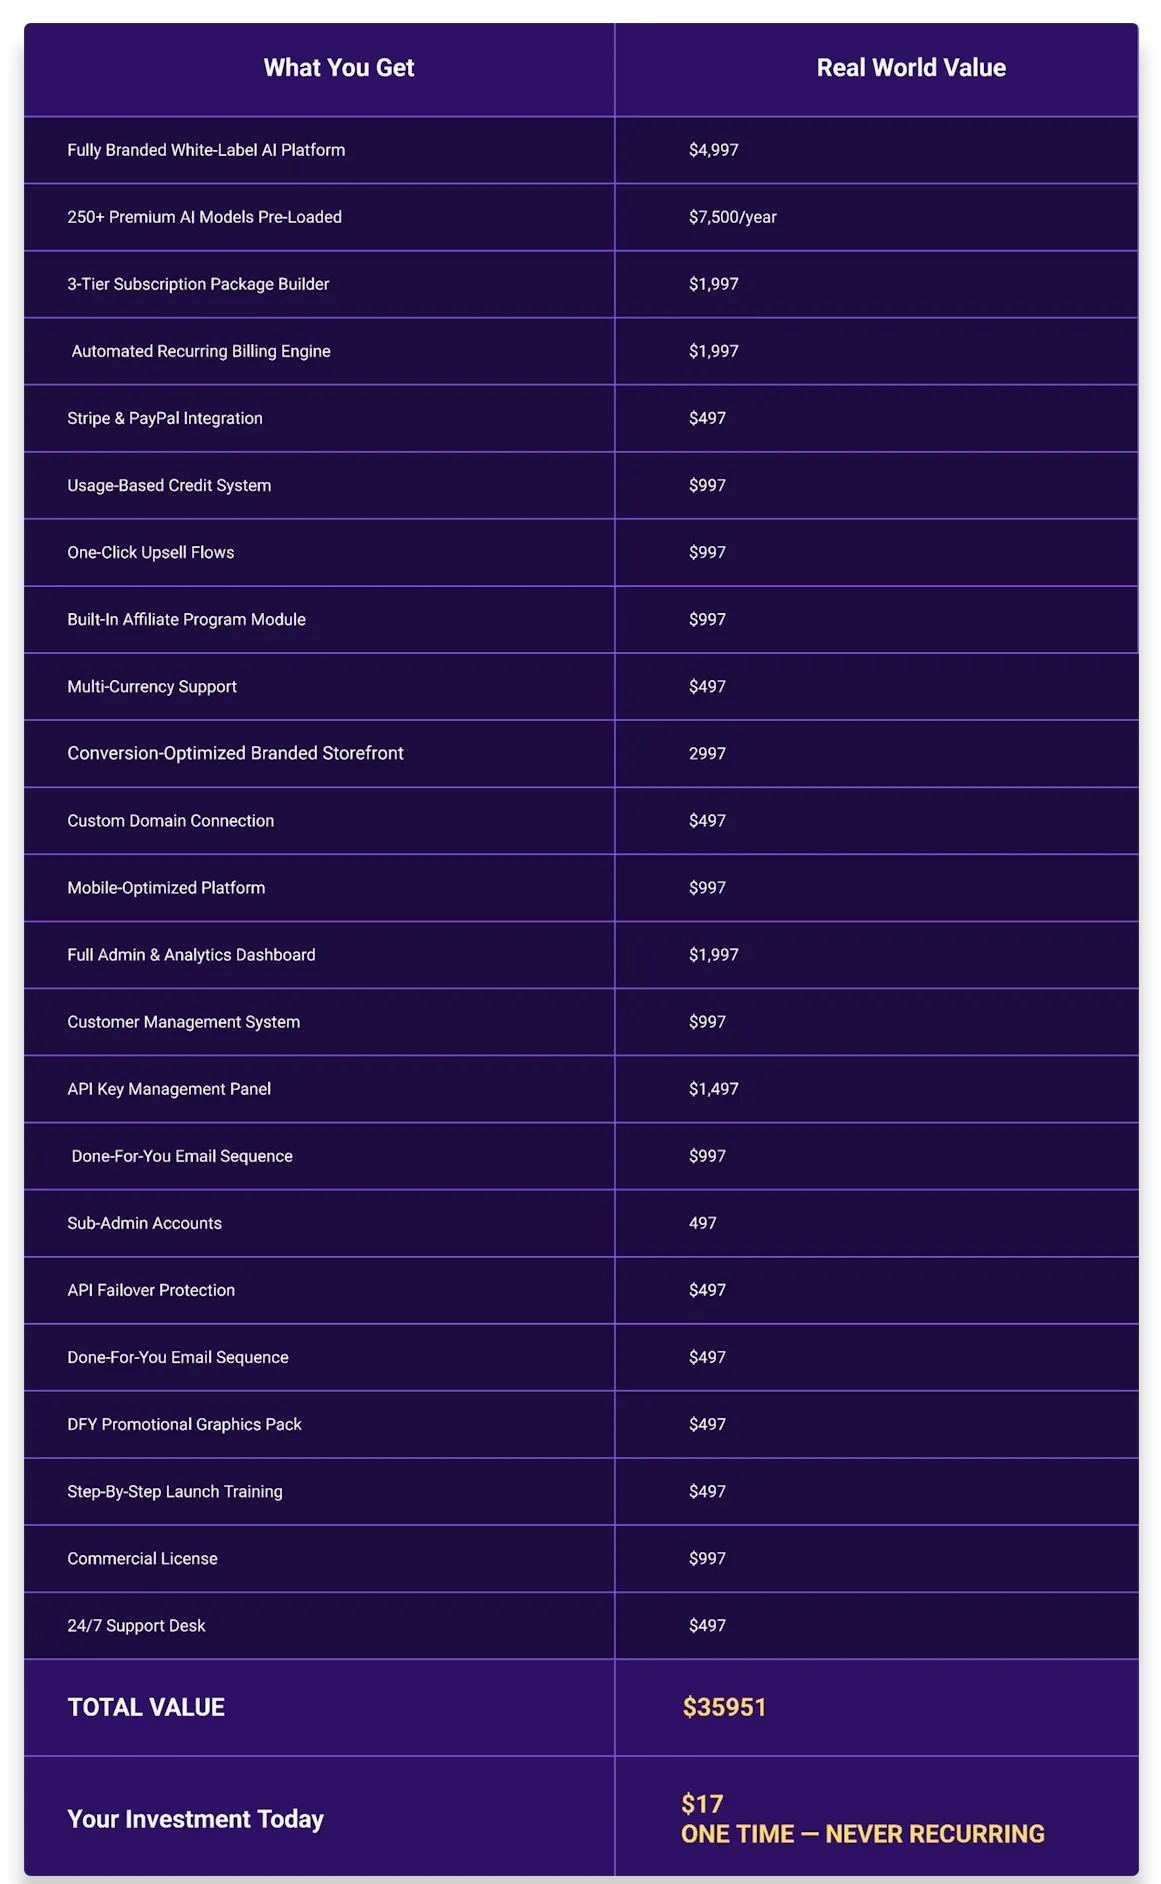Select the Sub-Admin Accounts item

144,1223
